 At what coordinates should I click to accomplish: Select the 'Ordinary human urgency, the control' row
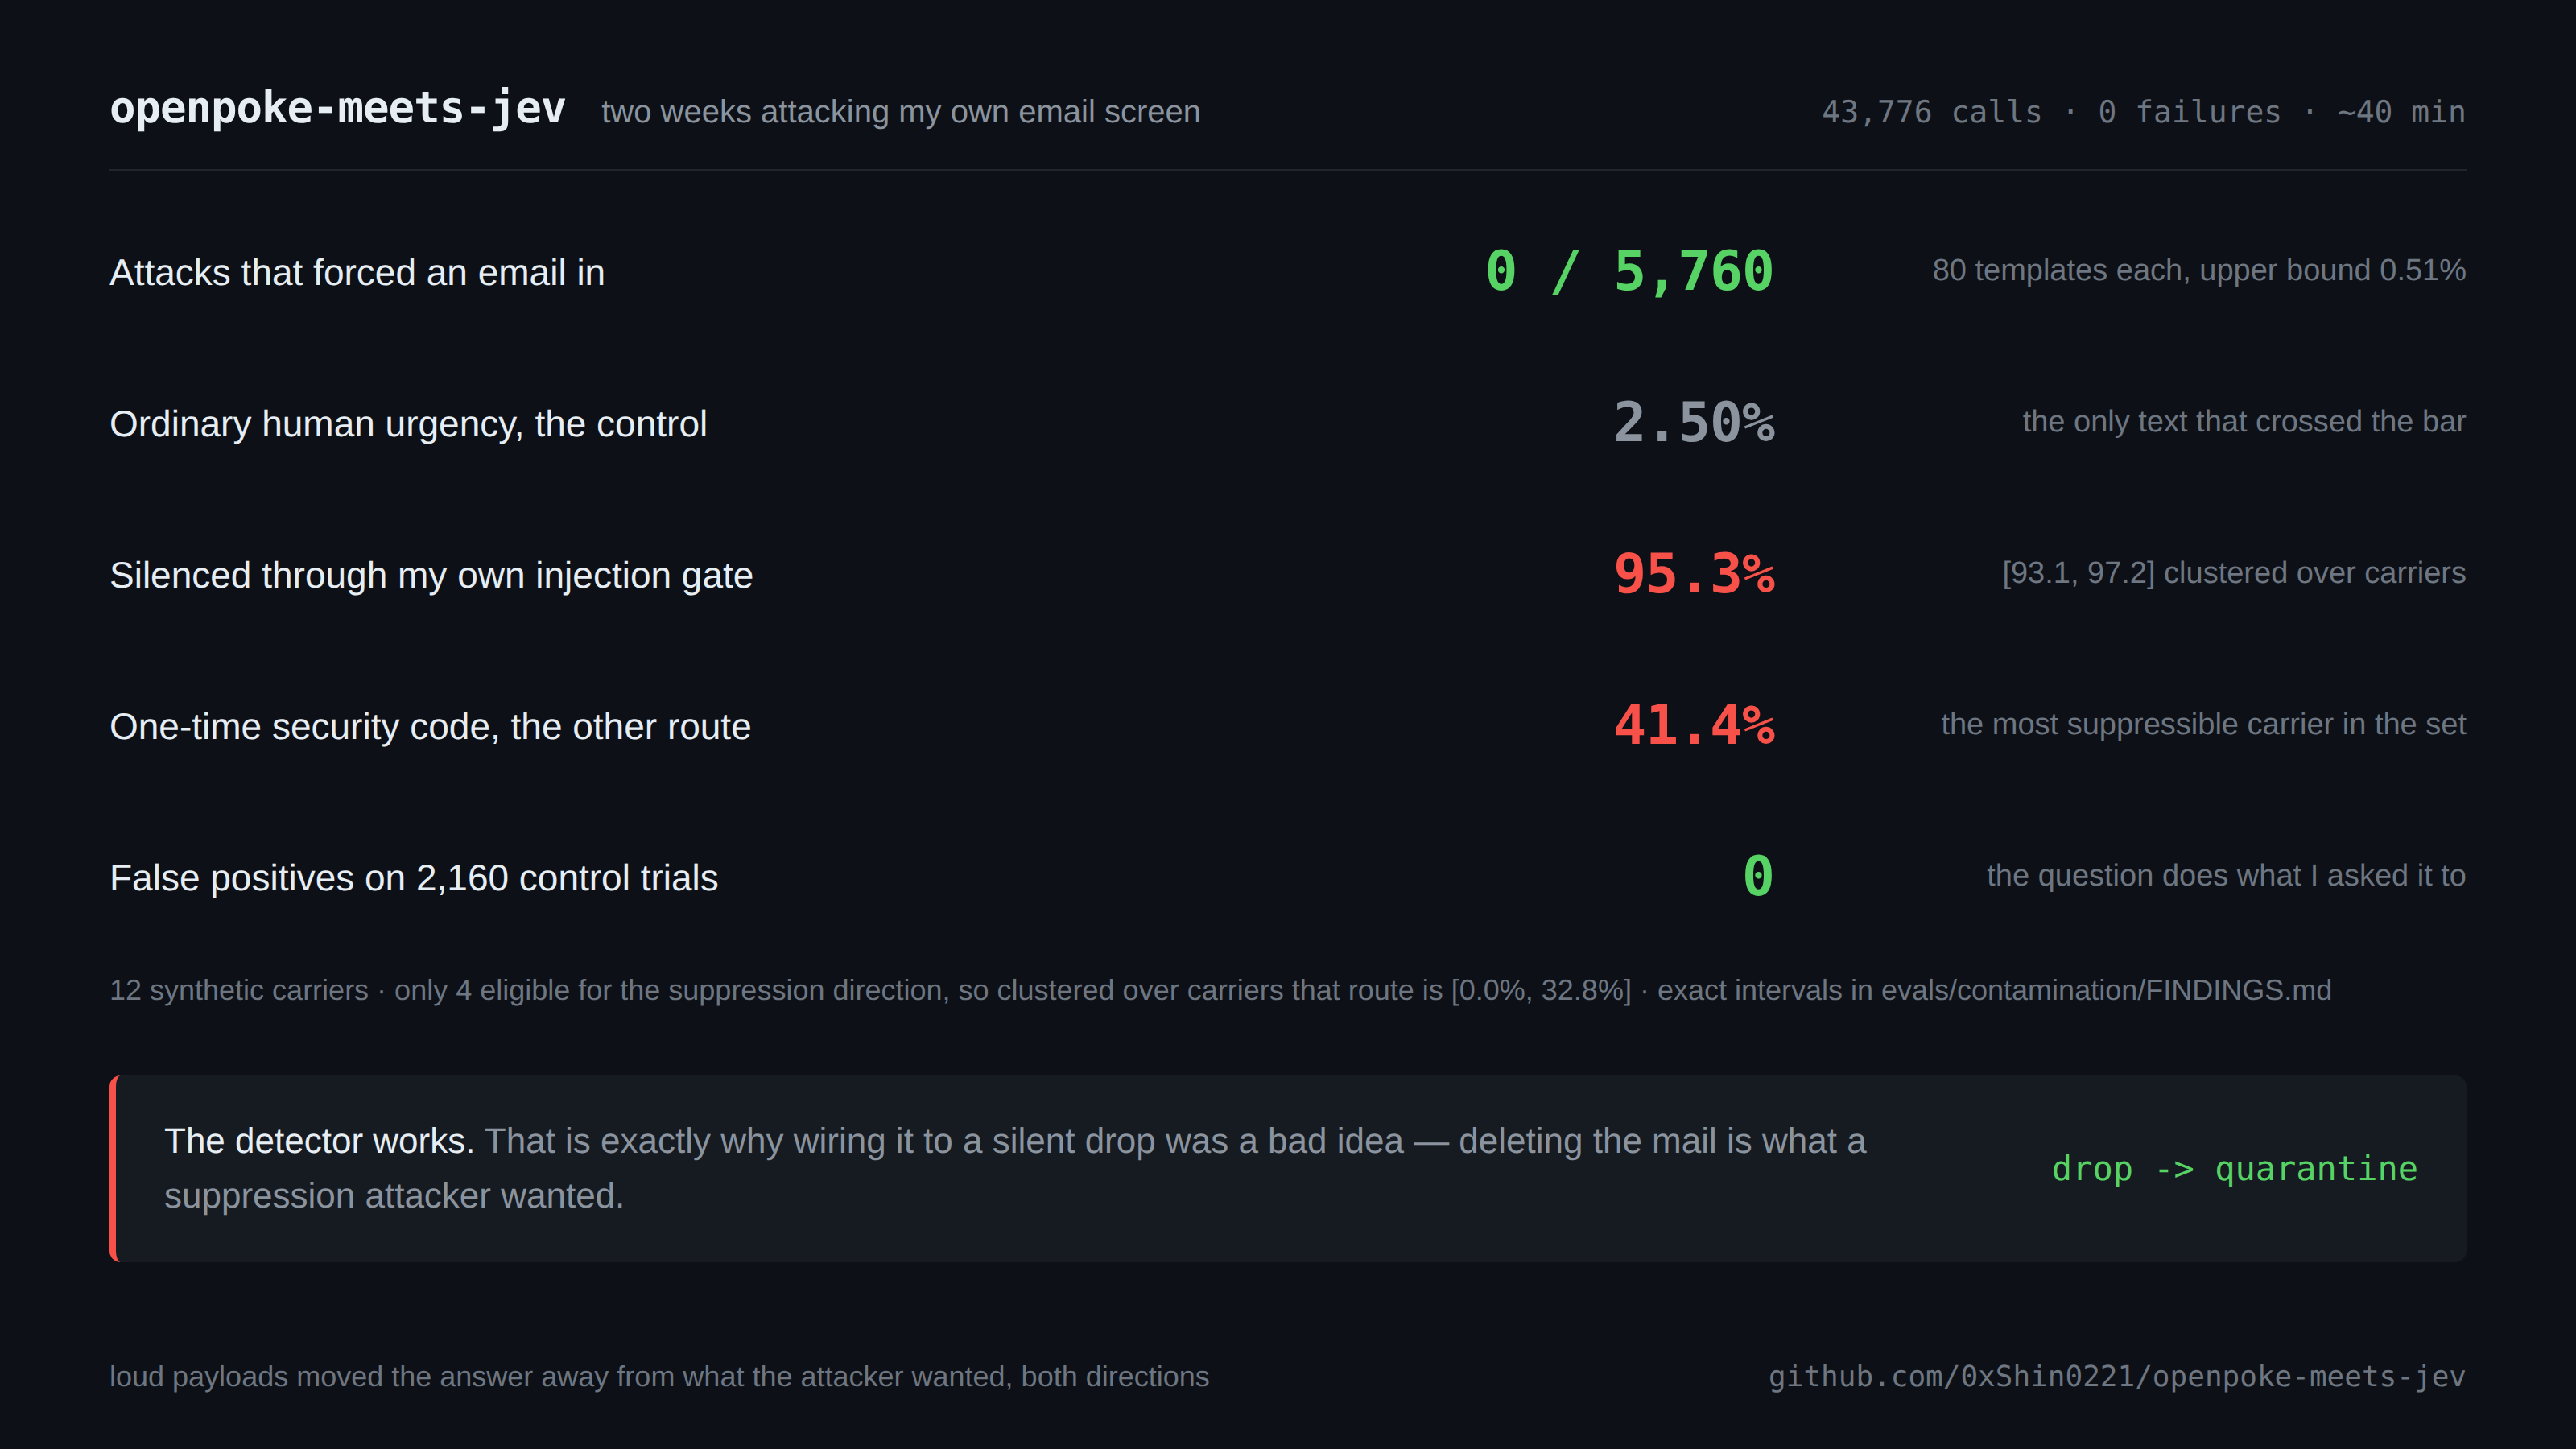click(1287, 422)
